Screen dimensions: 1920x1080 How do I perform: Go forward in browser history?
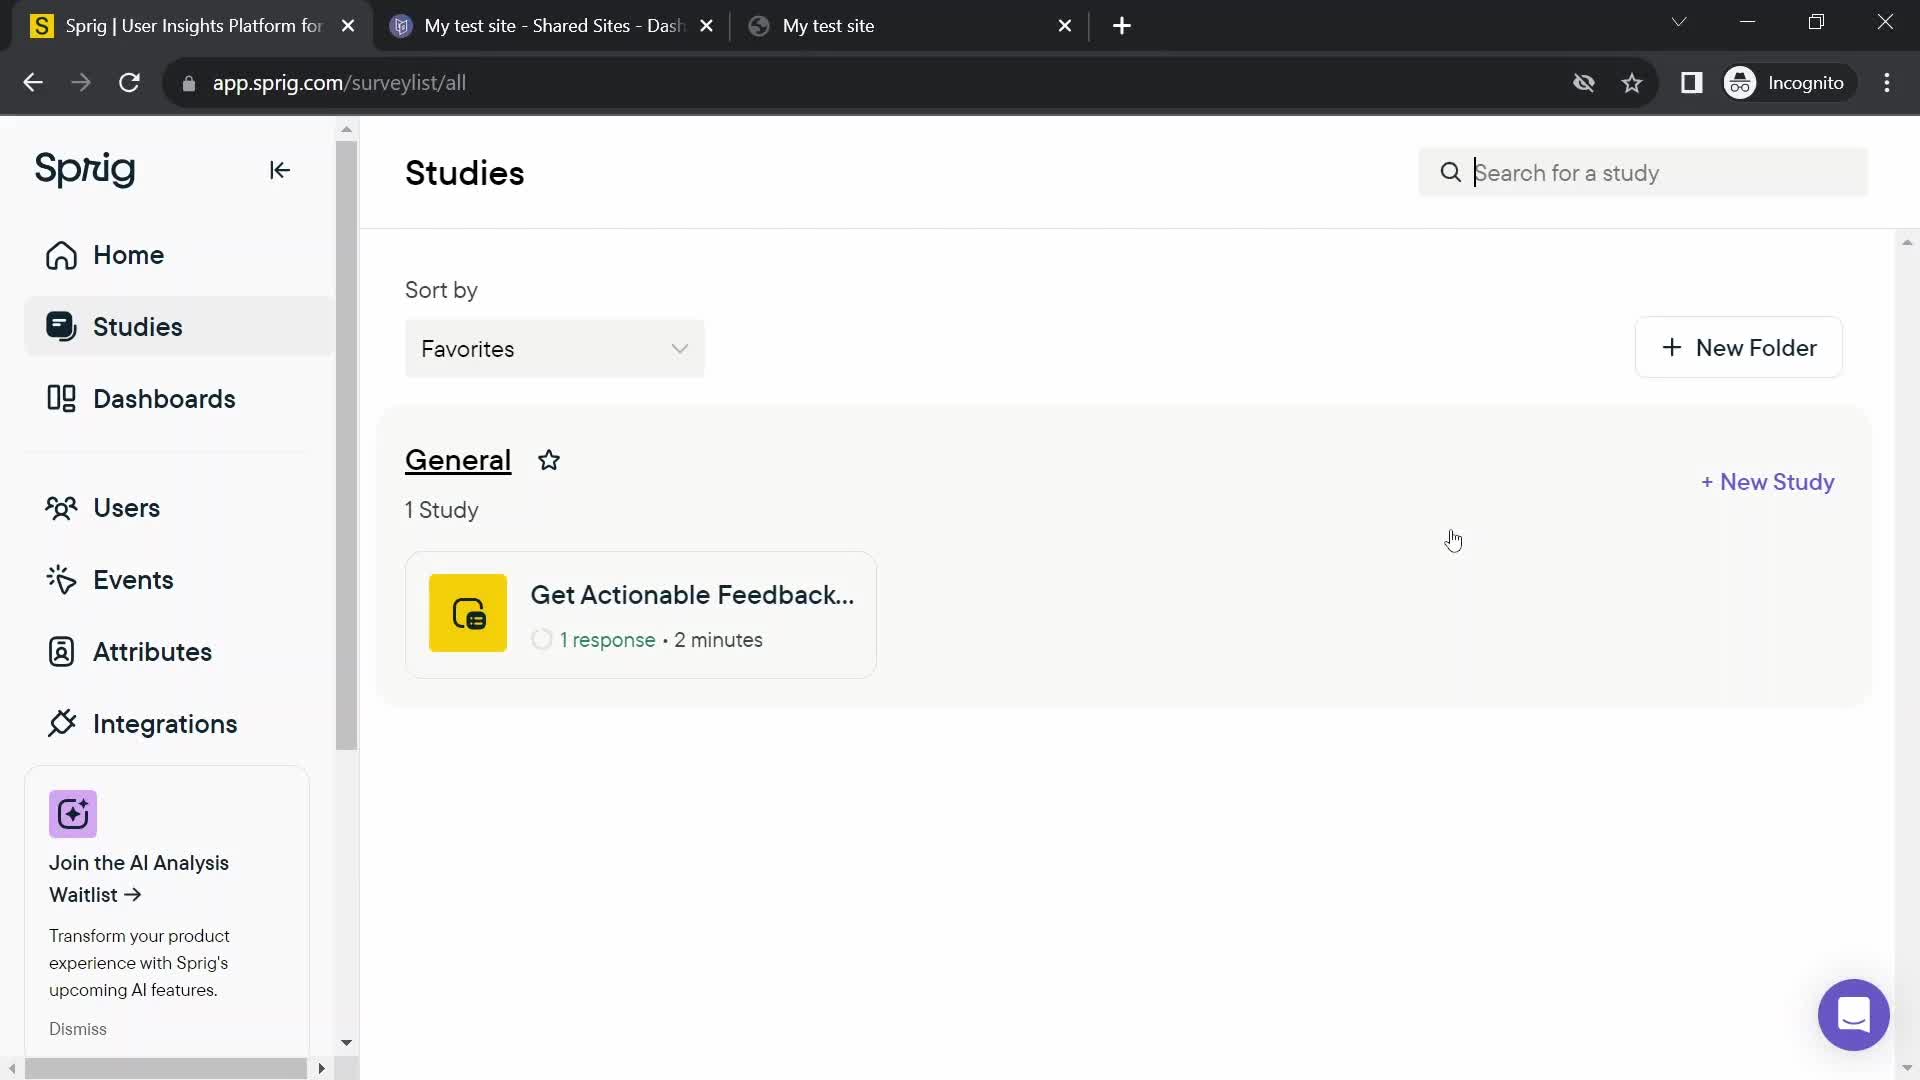click(x=81, y=83)
